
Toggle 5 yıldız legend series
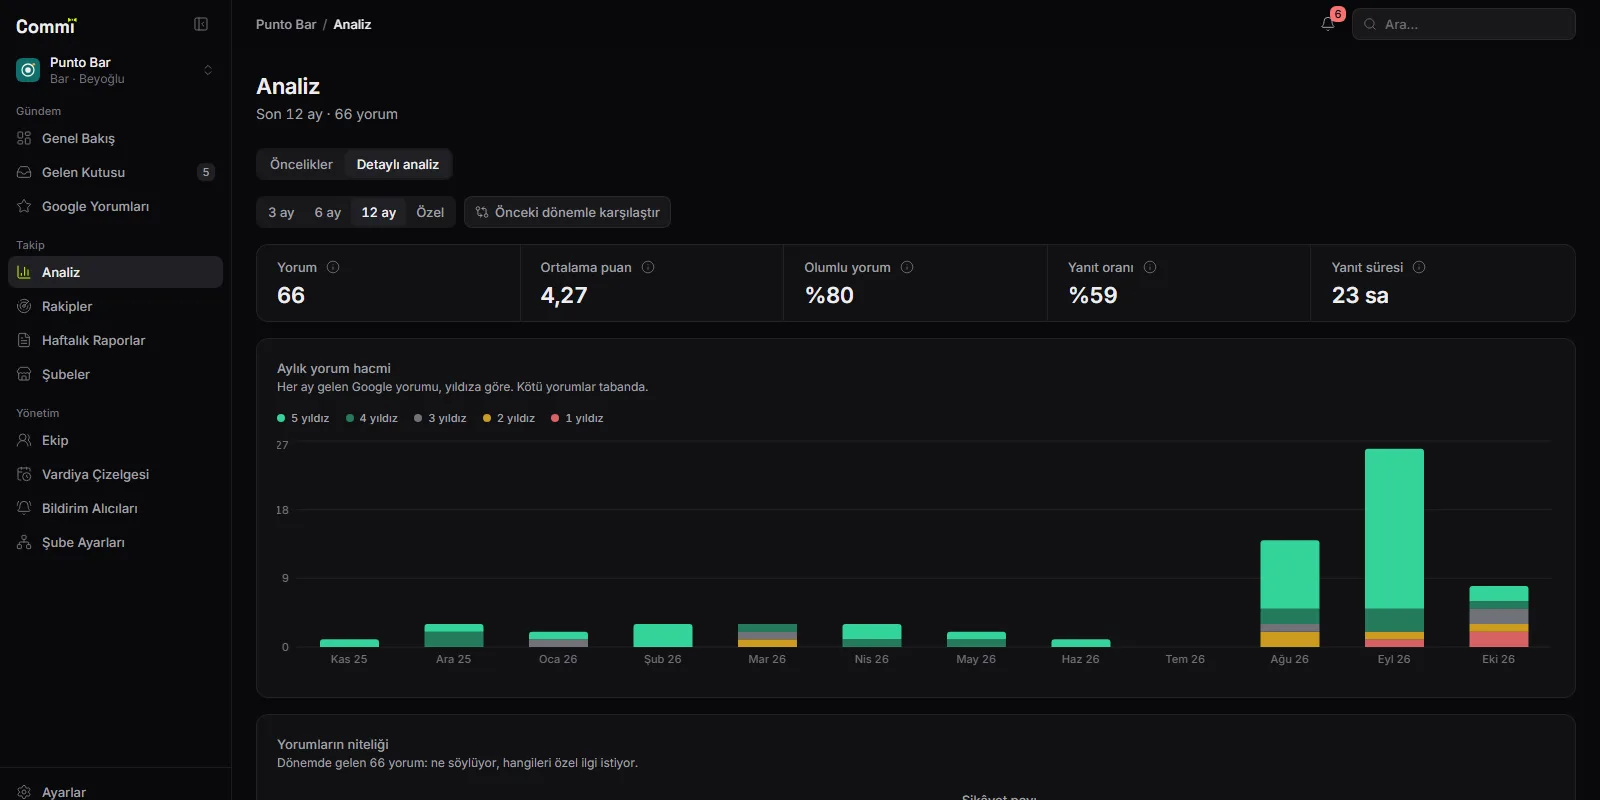coord(303,418)
